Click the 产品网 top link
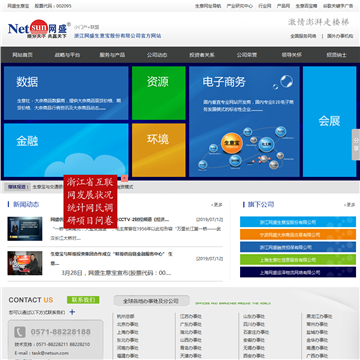This screenshot has width=360, height=360. 283,6
